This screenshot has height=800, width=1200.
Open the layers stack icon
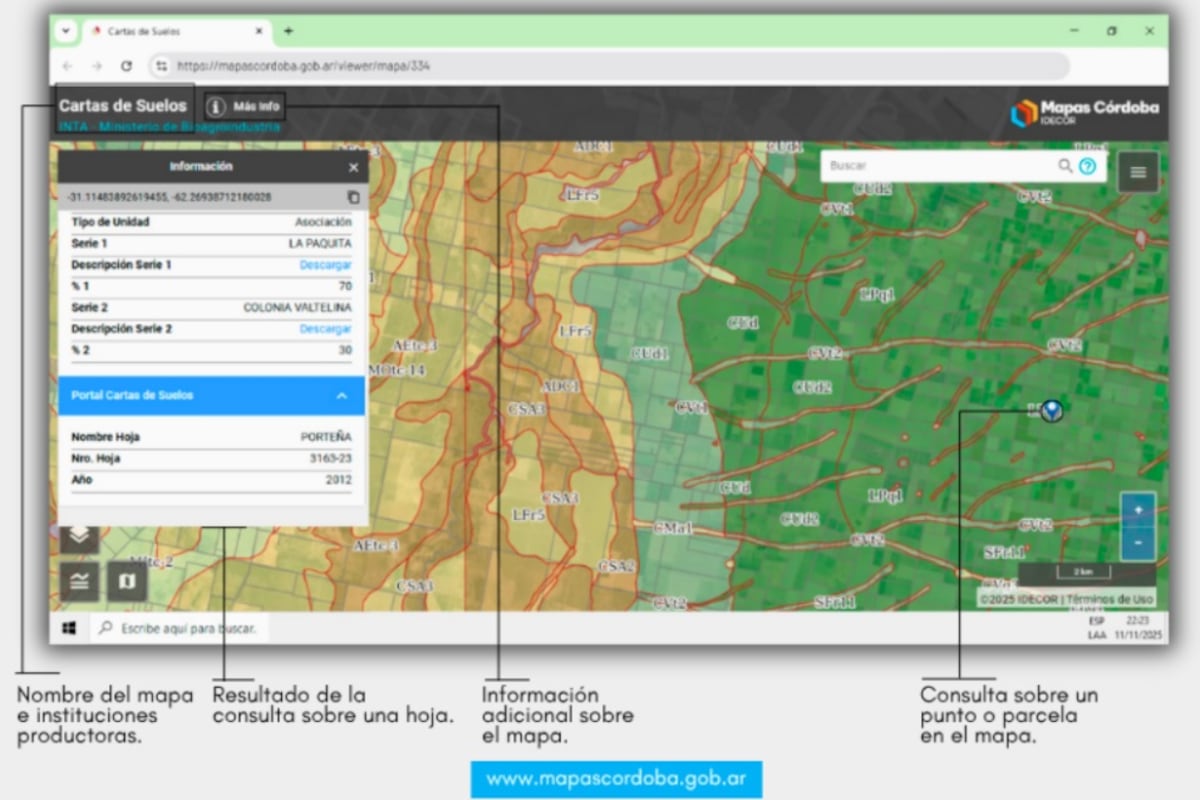(x=79, y=537)
